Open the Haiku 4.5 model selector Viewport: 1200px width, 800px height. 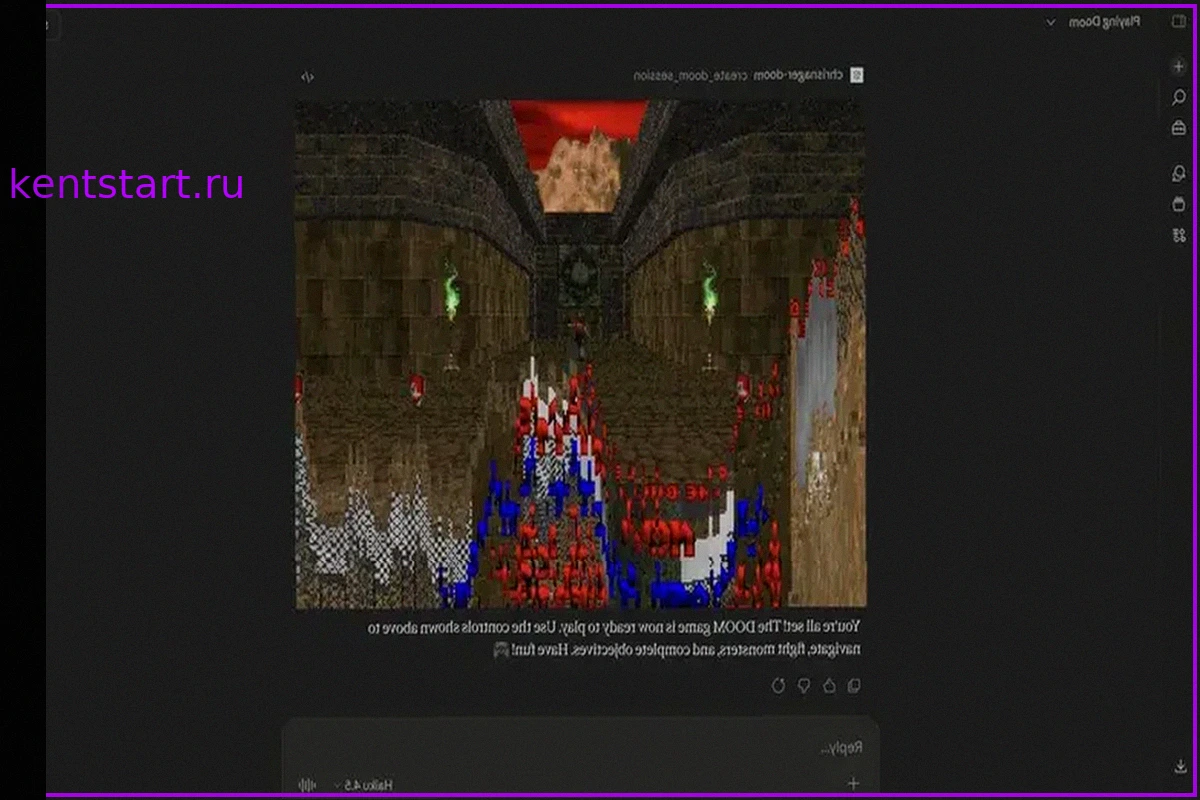[362, 785]
